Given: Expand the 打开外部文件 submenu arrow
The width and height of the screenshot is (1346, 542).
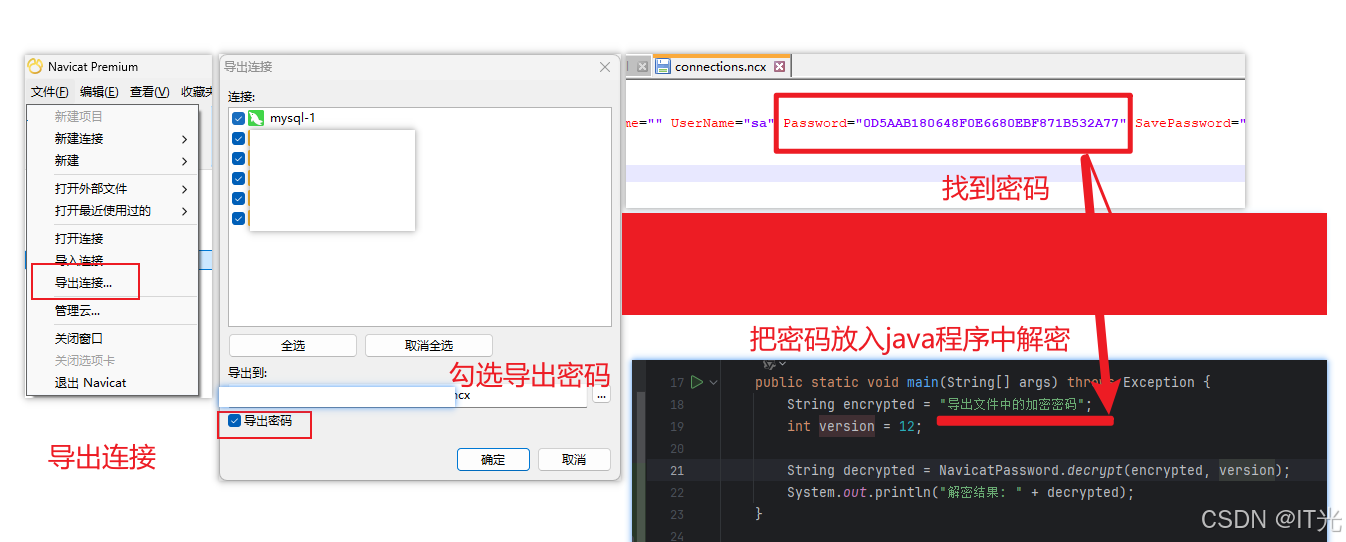Looking at the screenshot, I should (x=185, y=189).
